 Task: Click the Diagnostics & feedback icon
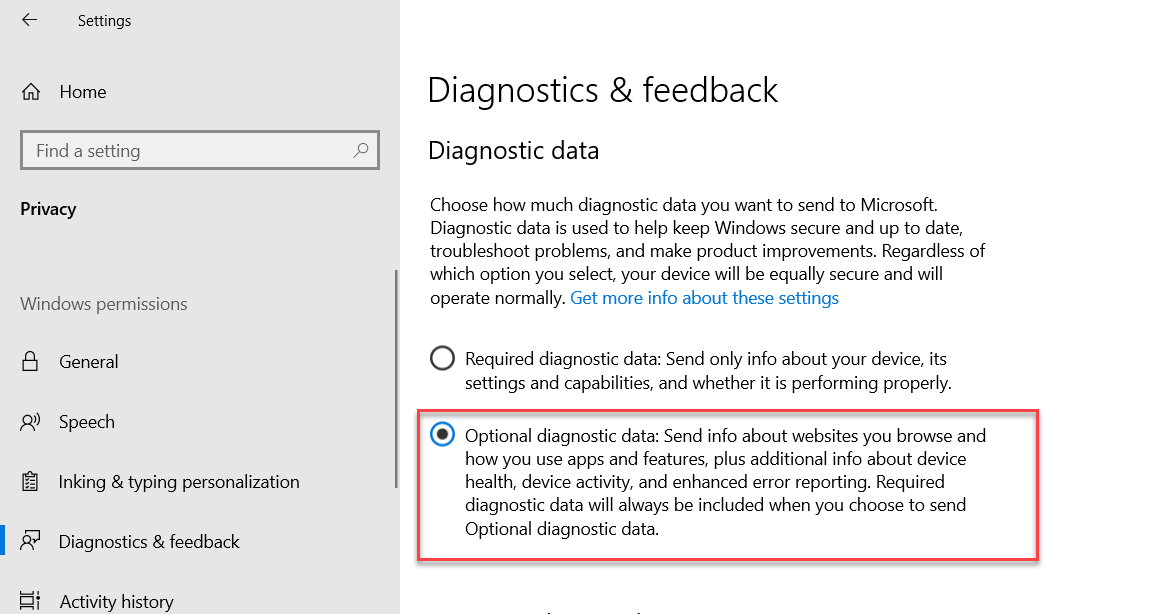[30, 542]
